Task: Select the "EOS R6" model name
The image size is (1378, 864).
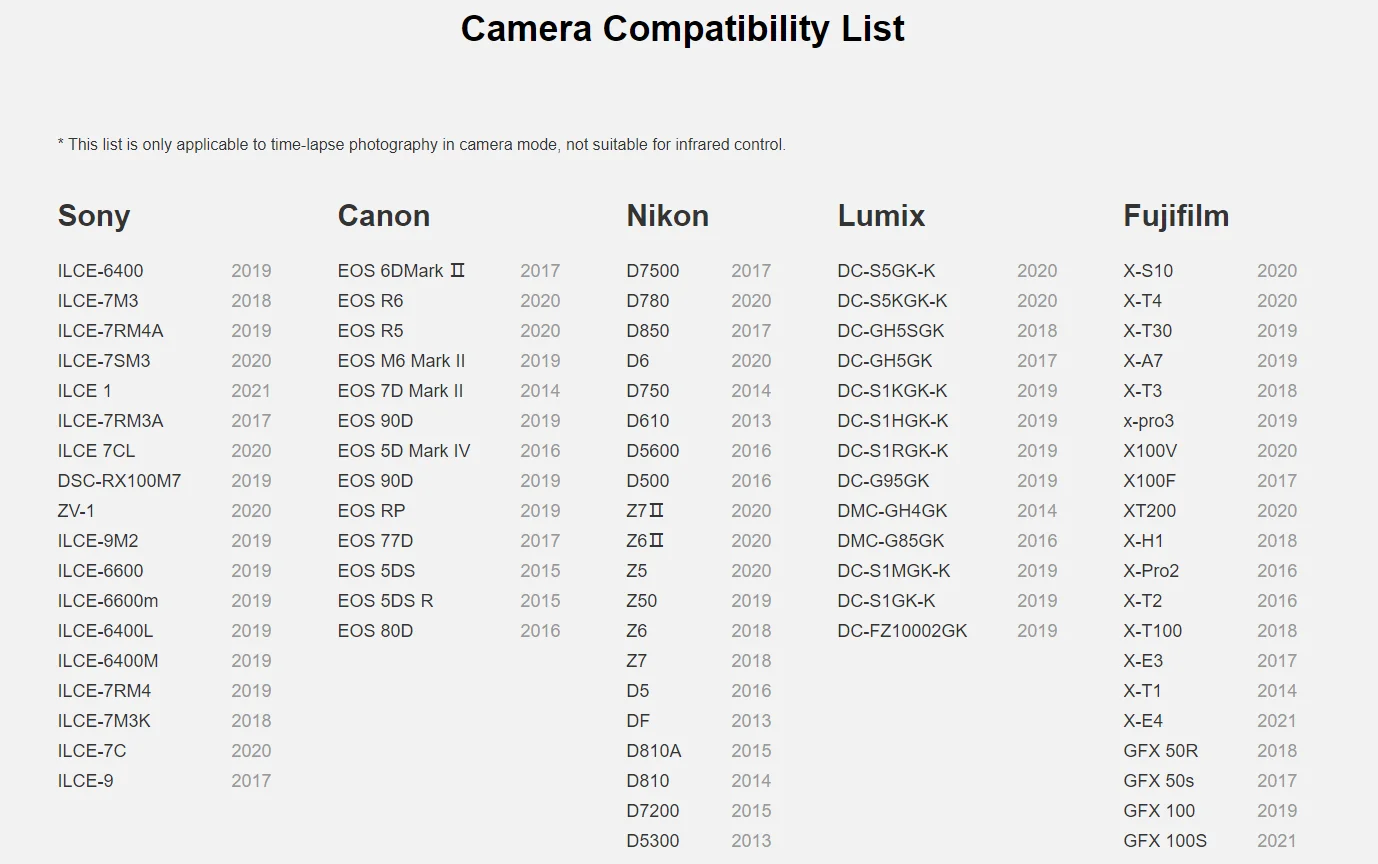Action: pyautogui.click(x=370, y=301)
